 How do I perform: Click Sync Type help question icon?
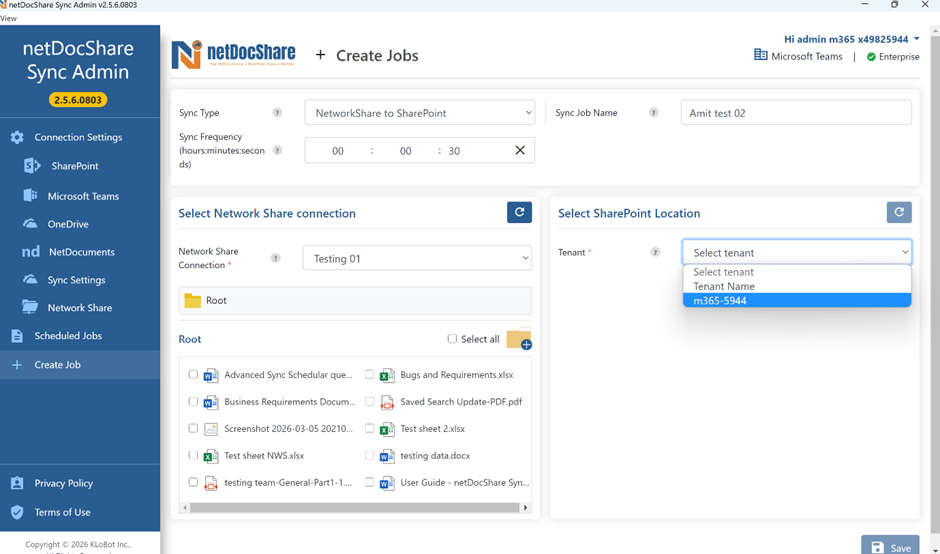(x=277, y=113)
